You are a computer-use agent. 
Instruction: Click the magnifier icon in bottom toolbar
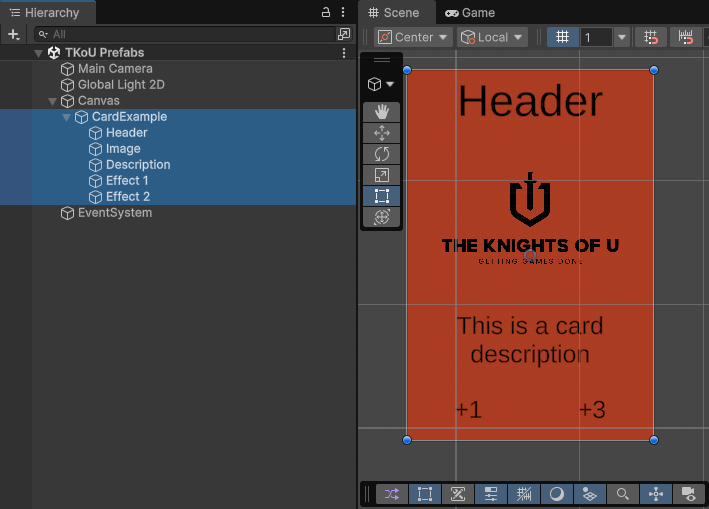click(623, 494)
